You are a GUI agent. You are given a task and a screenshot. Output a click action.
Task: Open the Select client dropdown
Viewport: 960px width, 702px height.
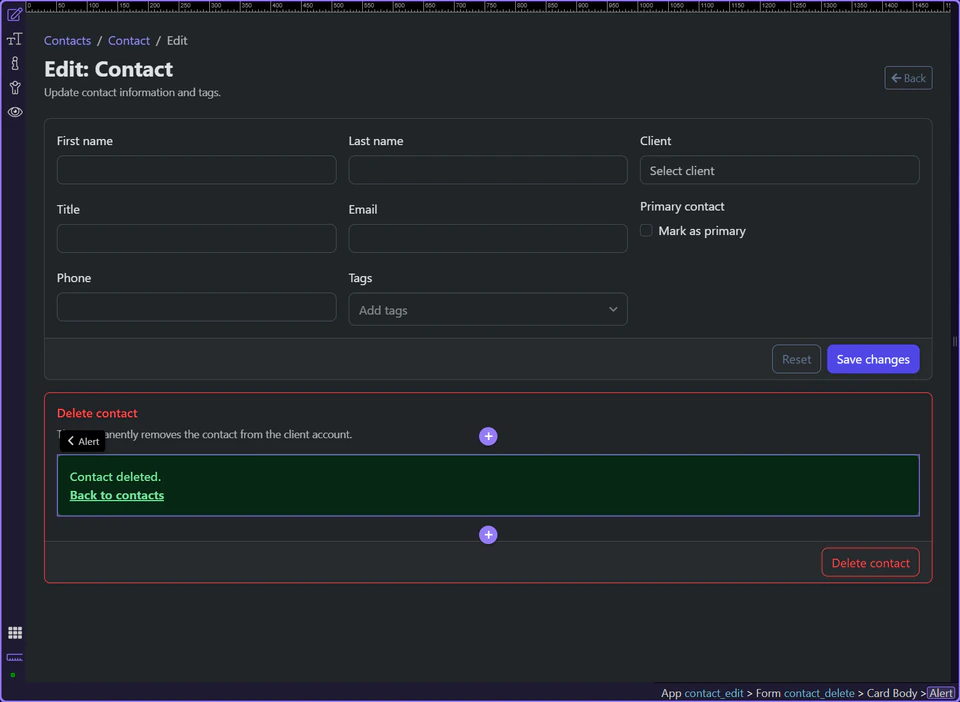[779, 170]
